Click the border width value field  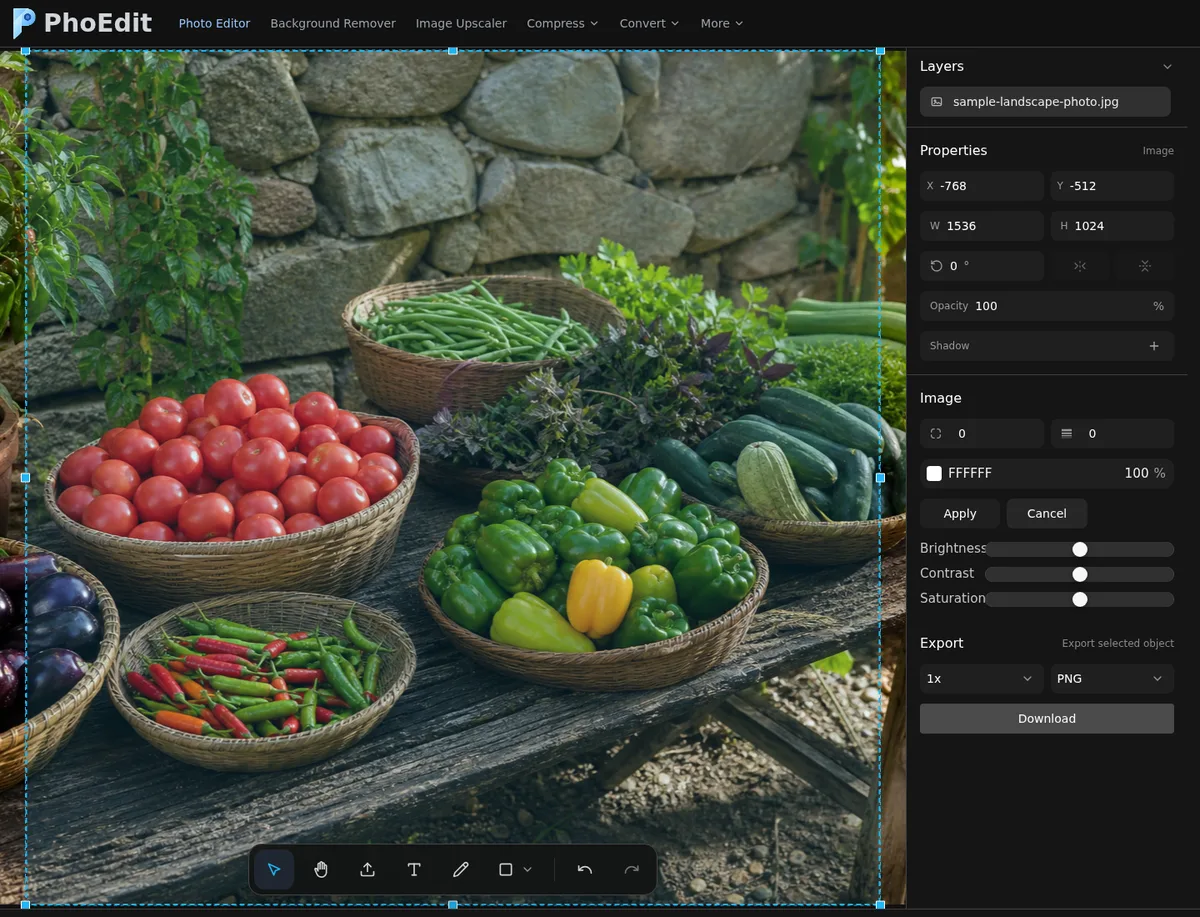click(x=1112, y=434)
